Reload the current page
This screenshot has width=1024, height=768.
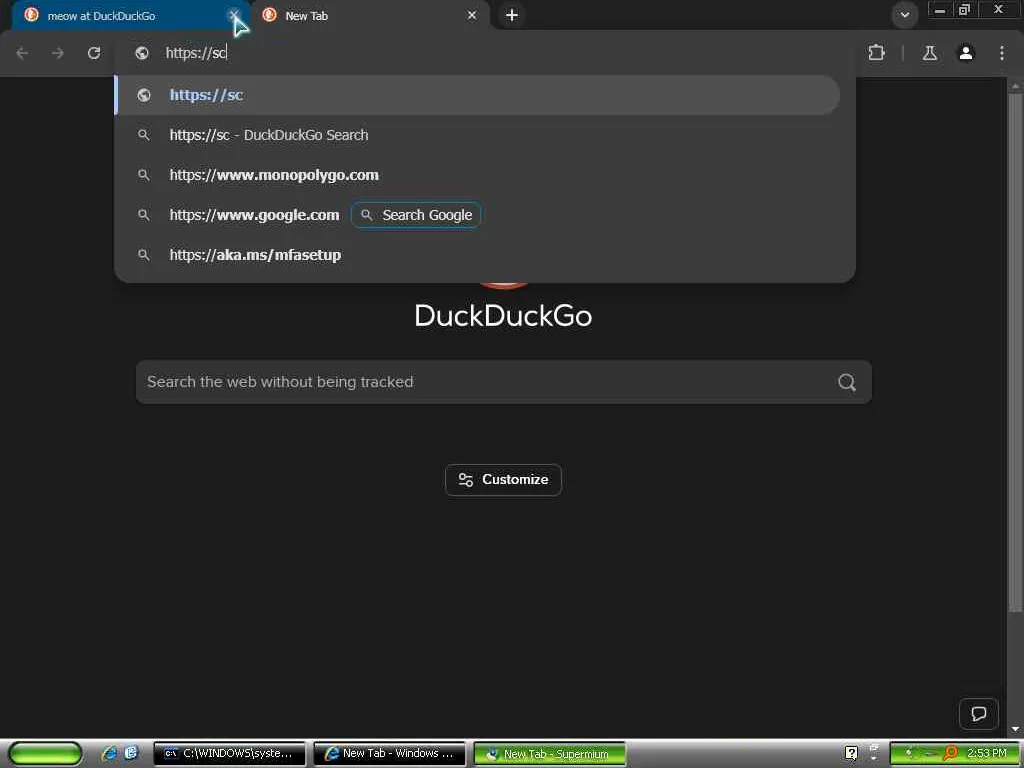point(94,53)
